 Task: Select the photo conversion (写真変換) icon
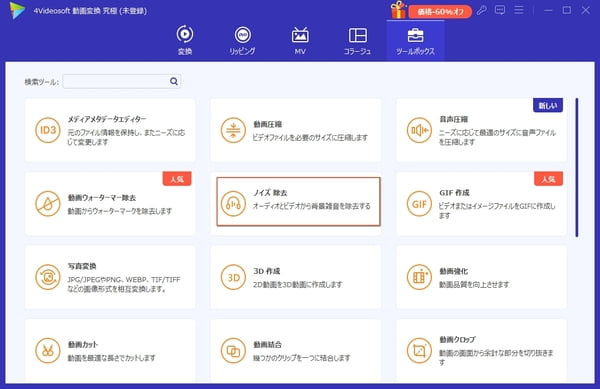pos(48,277)
